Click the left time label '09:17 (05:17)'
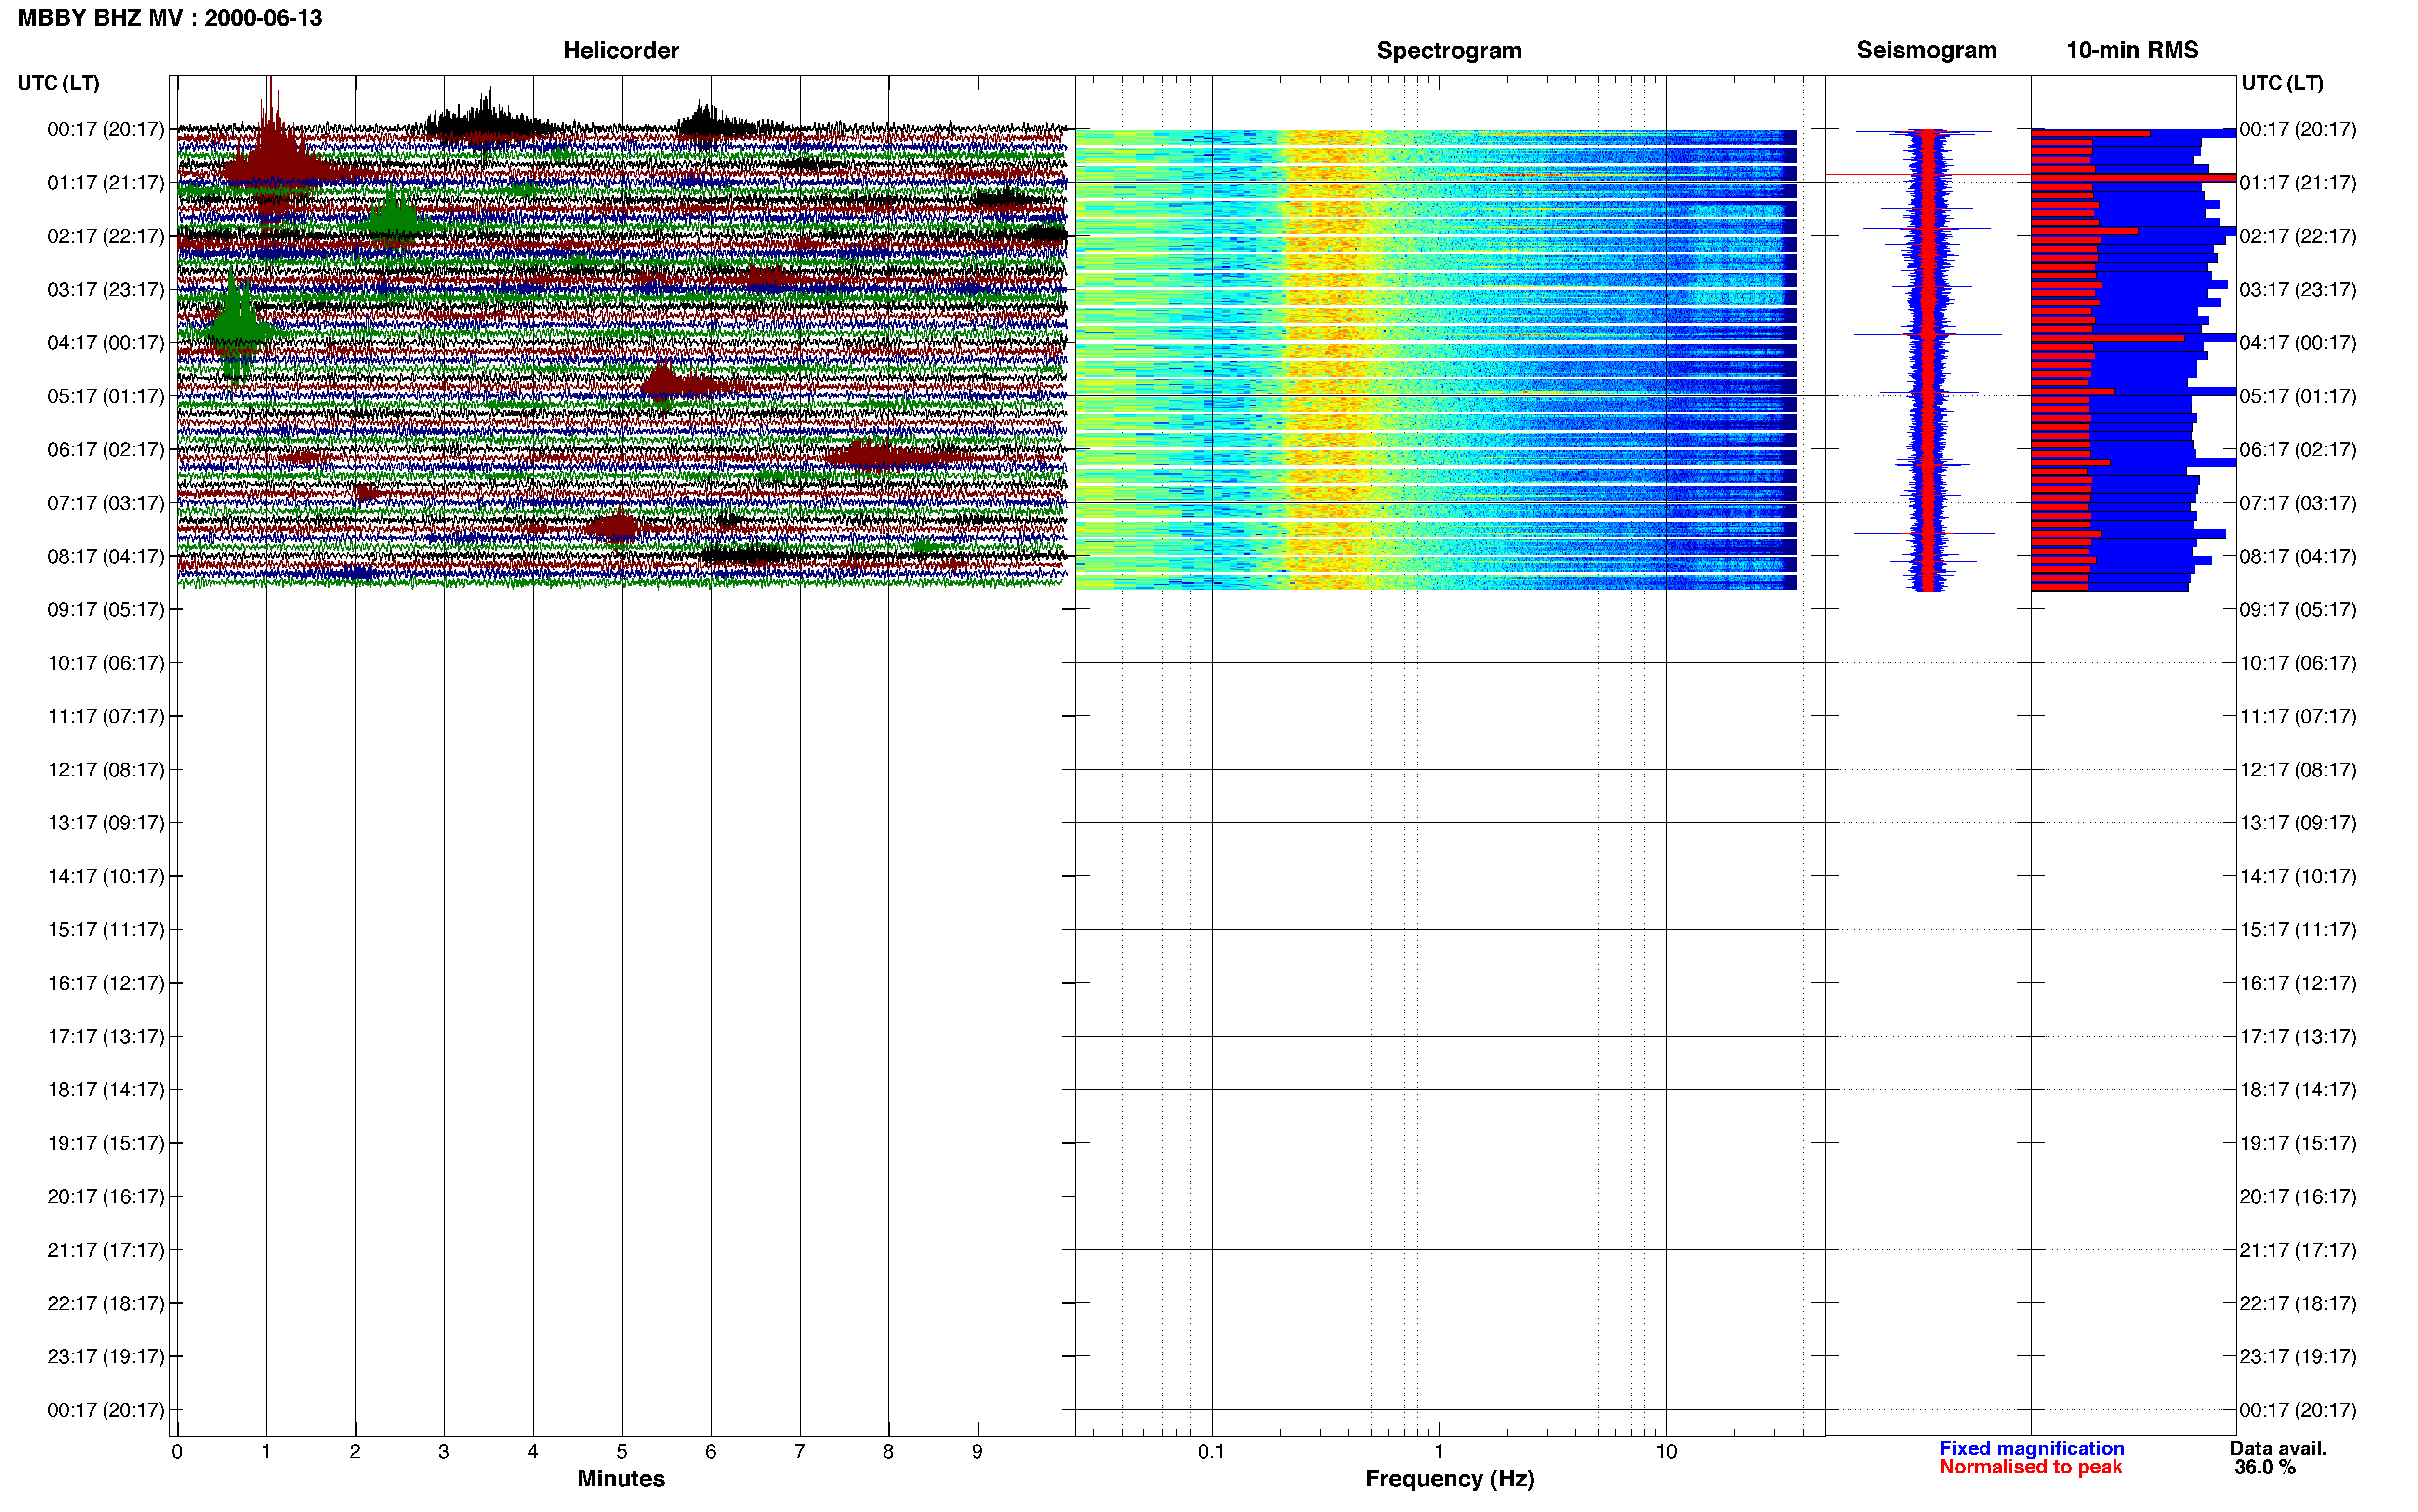The image size is (2418, 1512). (105, 609)
